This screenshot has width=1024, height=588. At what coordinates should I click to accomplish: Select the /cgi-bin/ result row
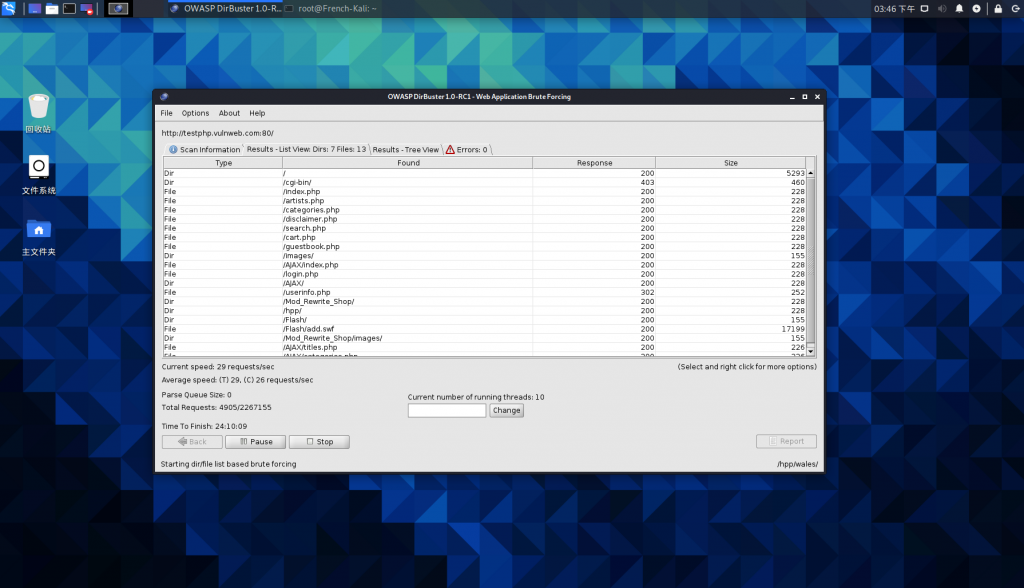485,182
